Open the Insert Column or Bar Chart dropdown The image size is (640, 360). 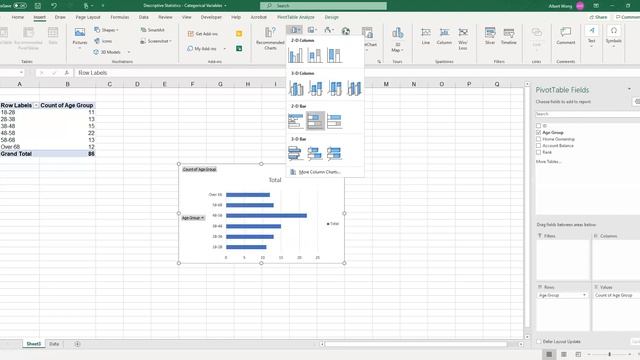coord(294,30)
